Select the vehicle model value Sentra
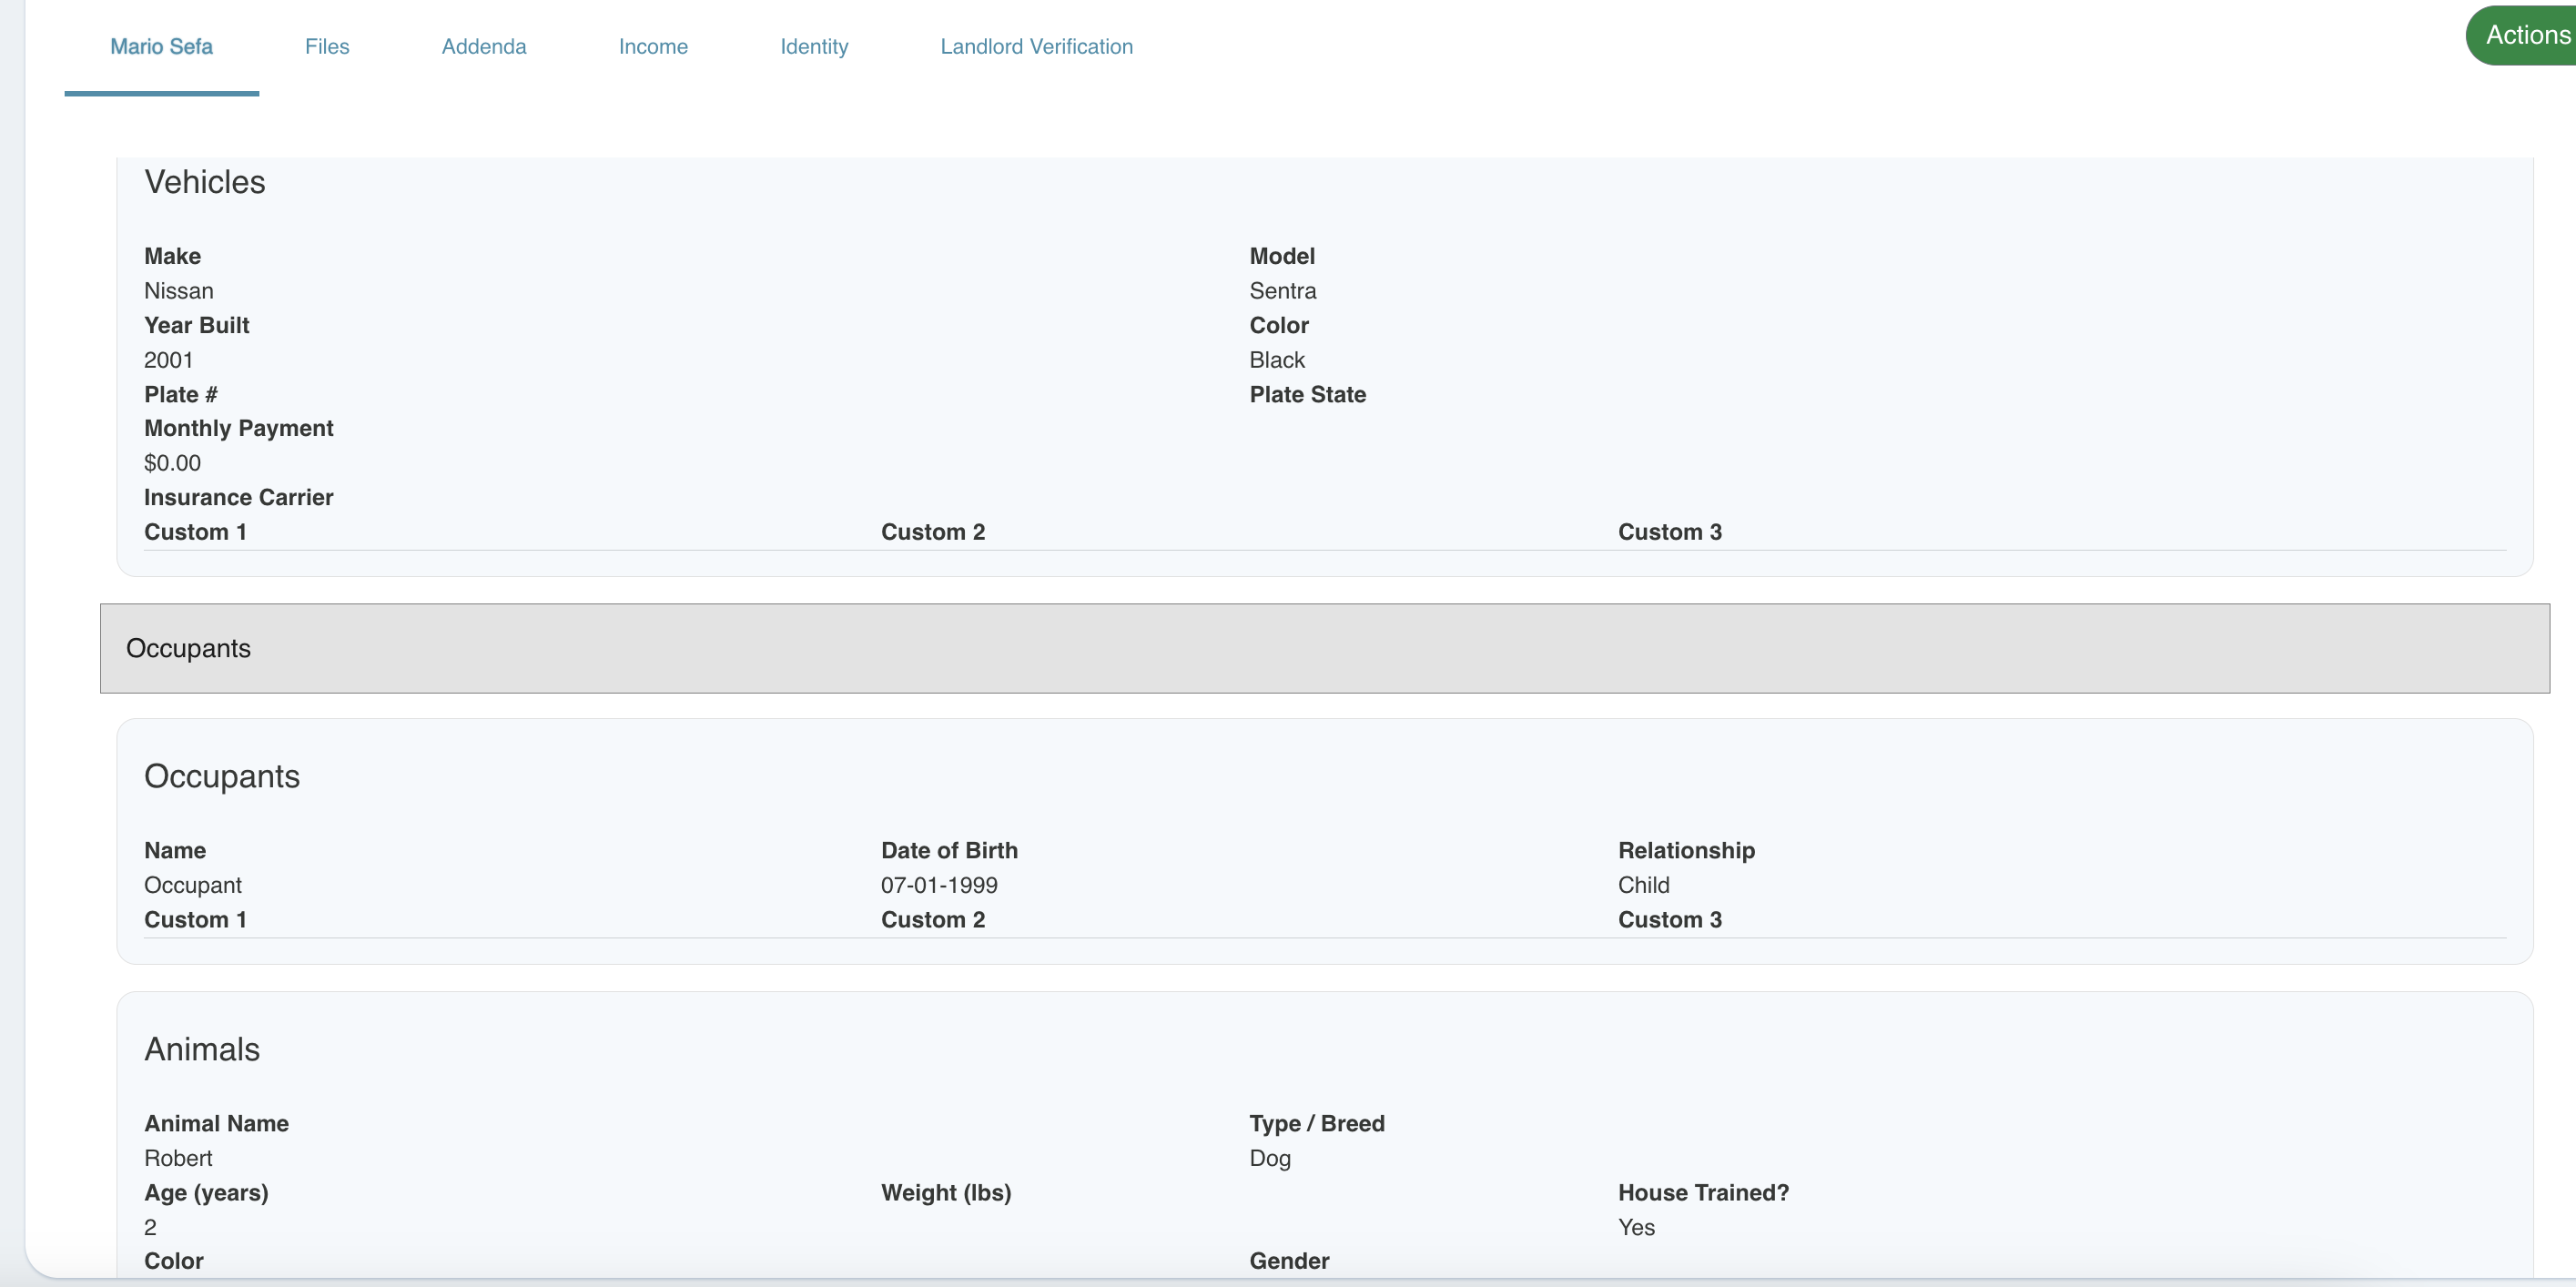The width and height of the screenshot is (2576, 1287). [1283, 291]
